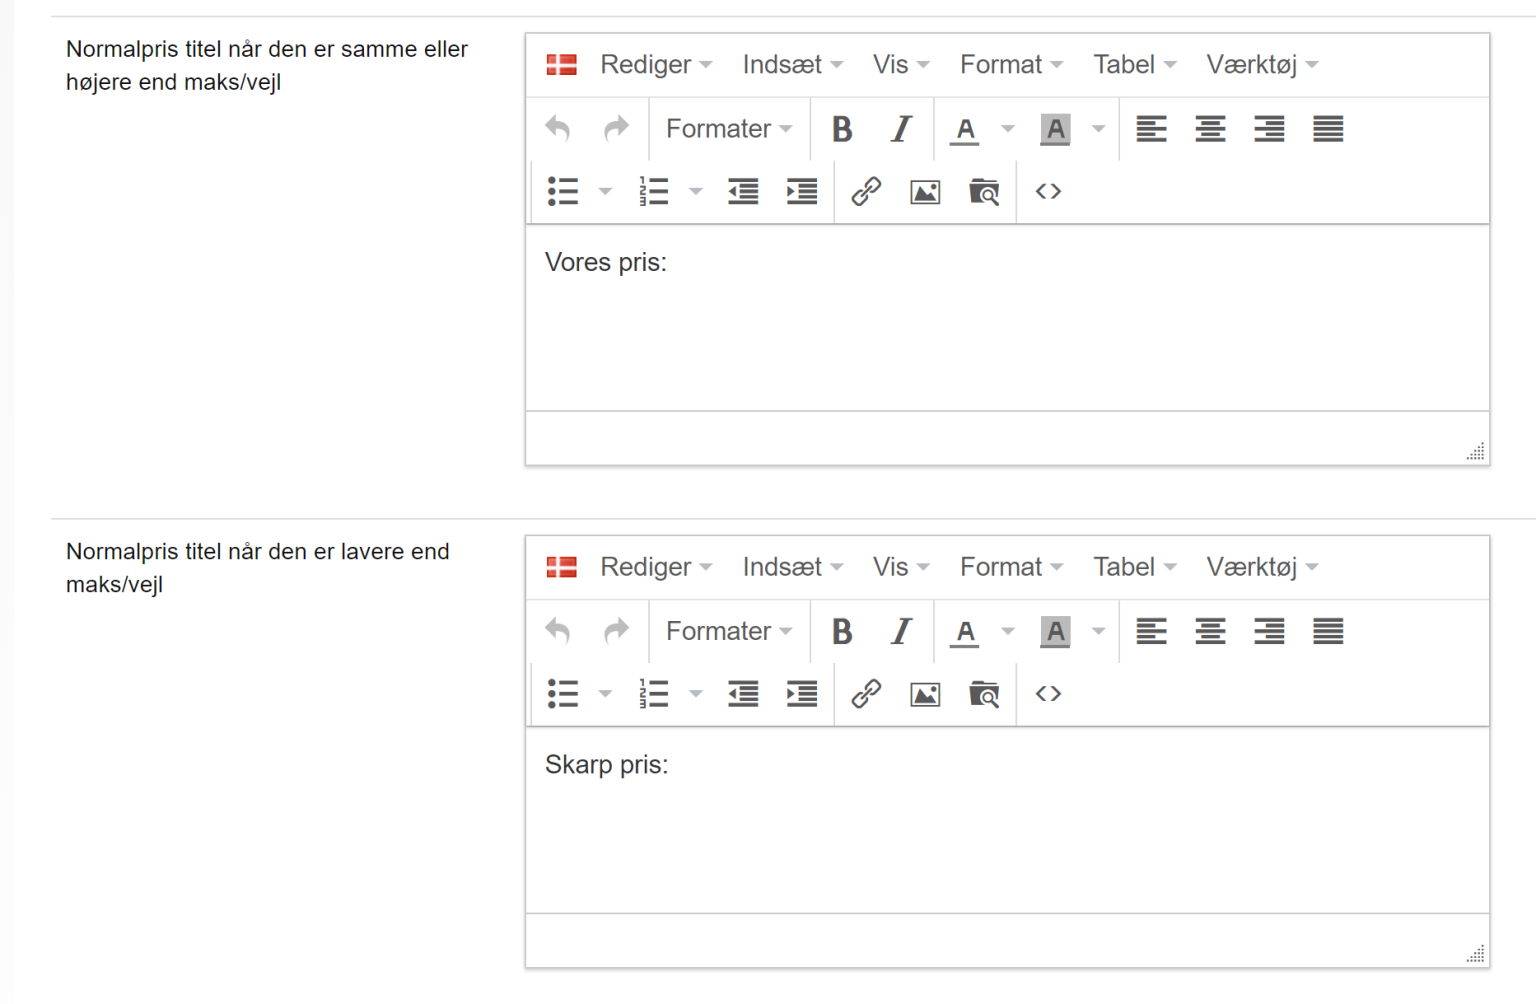
Task: Open source code view in the 'Skarp pris' editor
Action: (1048, 694)
